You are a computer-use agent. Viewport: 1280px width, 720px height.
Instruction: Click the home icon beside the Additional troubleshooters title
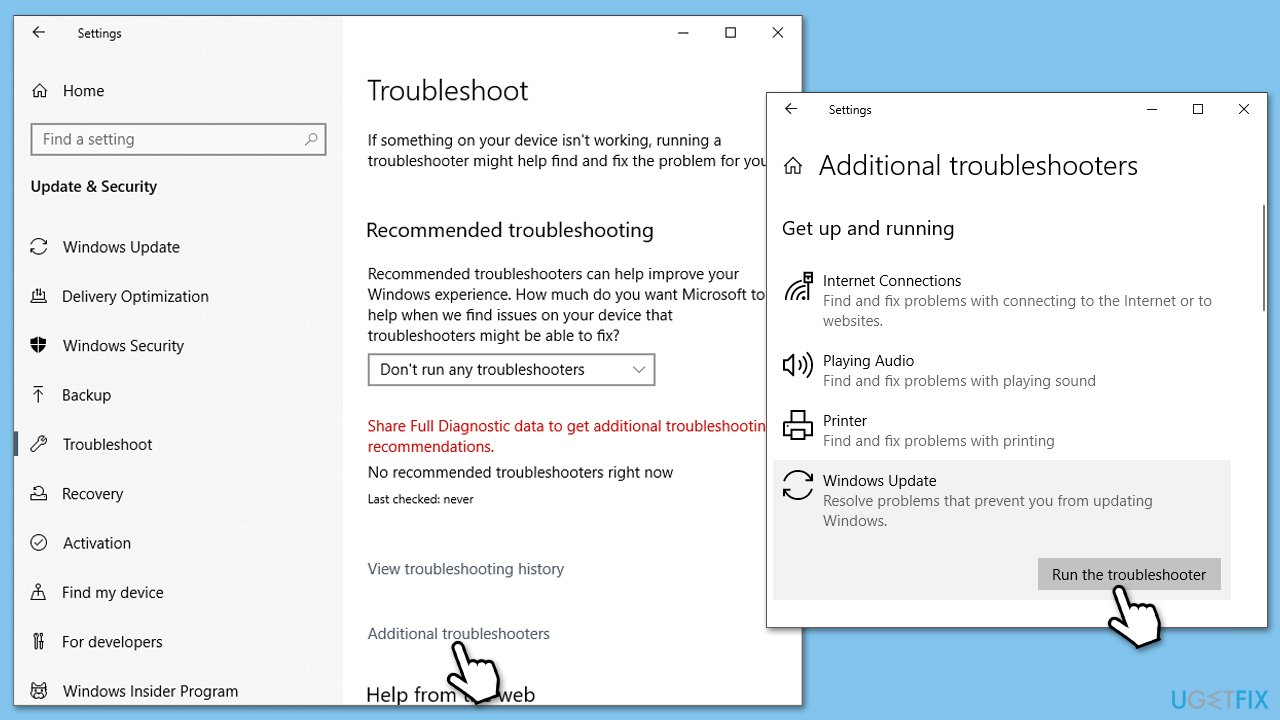coord(793,167)
